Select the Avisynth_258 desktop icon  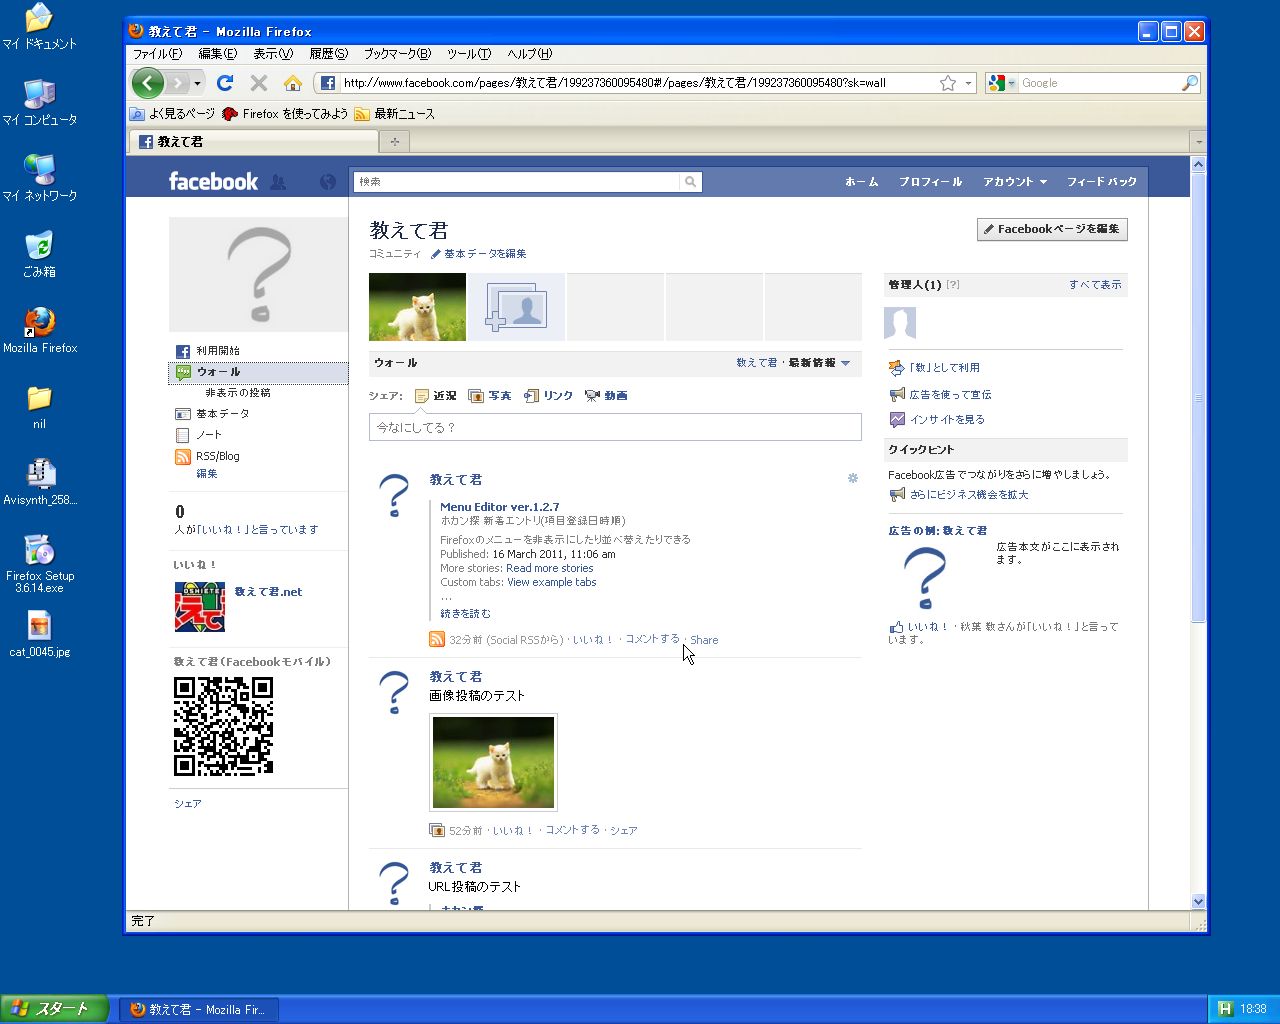click(x=39, y=482)
